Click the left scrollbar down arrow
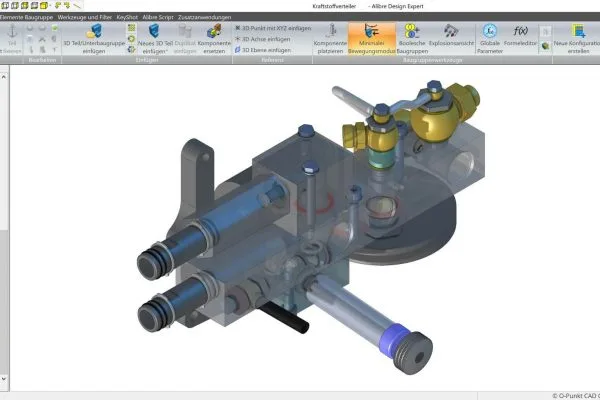Screen dimensions: 600x400 coord(4,379)
